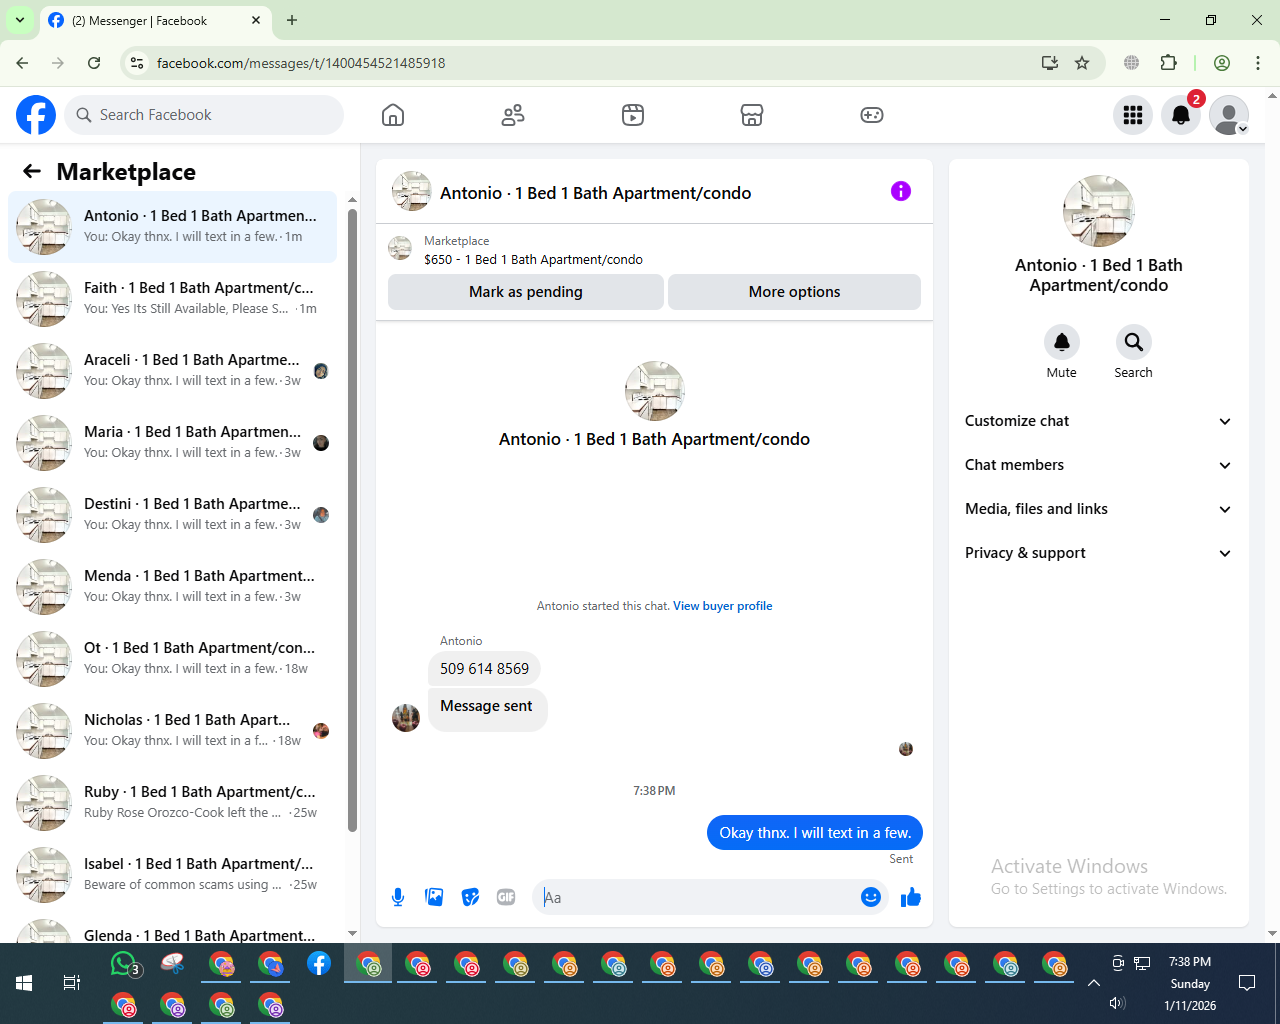This screenshot has height=1024, width=1280.
Task: Open Maria conversation in chat list
Action: [172, 443]
